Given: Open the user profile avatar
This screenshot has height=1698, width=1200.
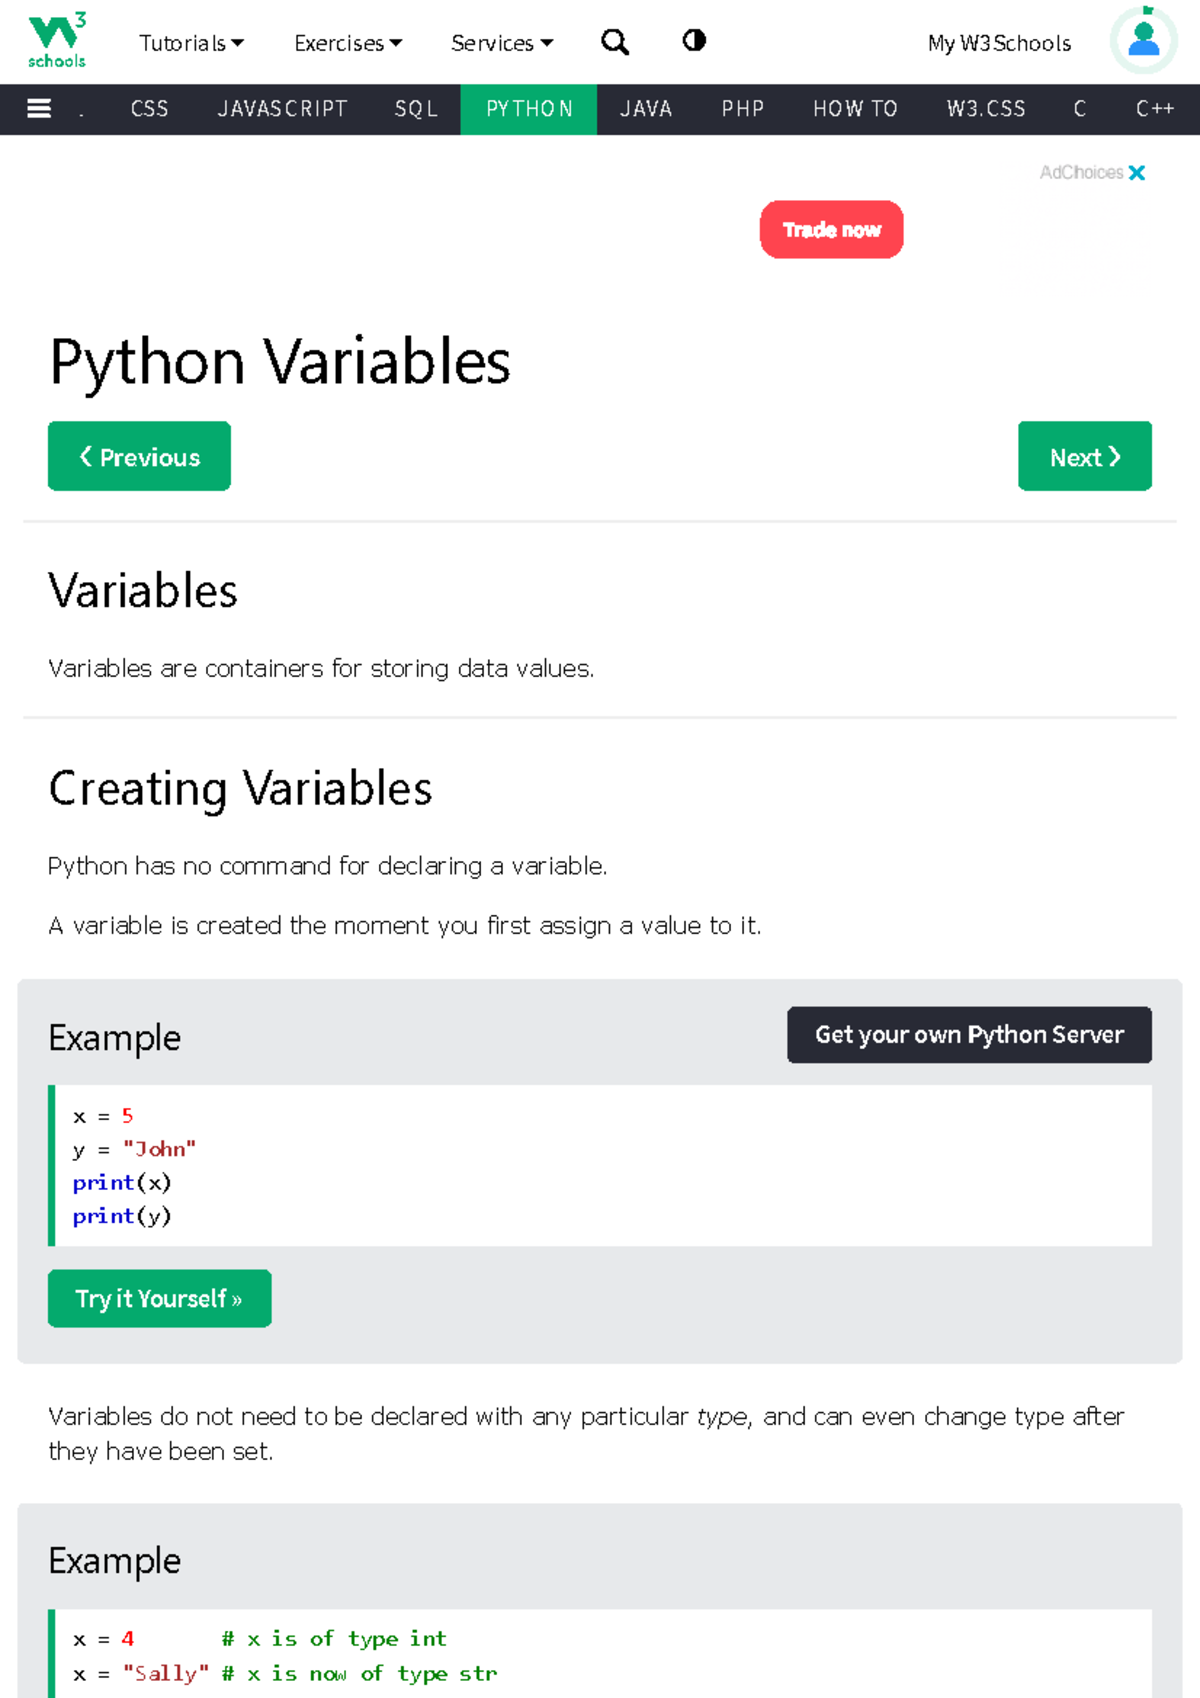Looking at the screenshot, I should (x=1143, y=41).
